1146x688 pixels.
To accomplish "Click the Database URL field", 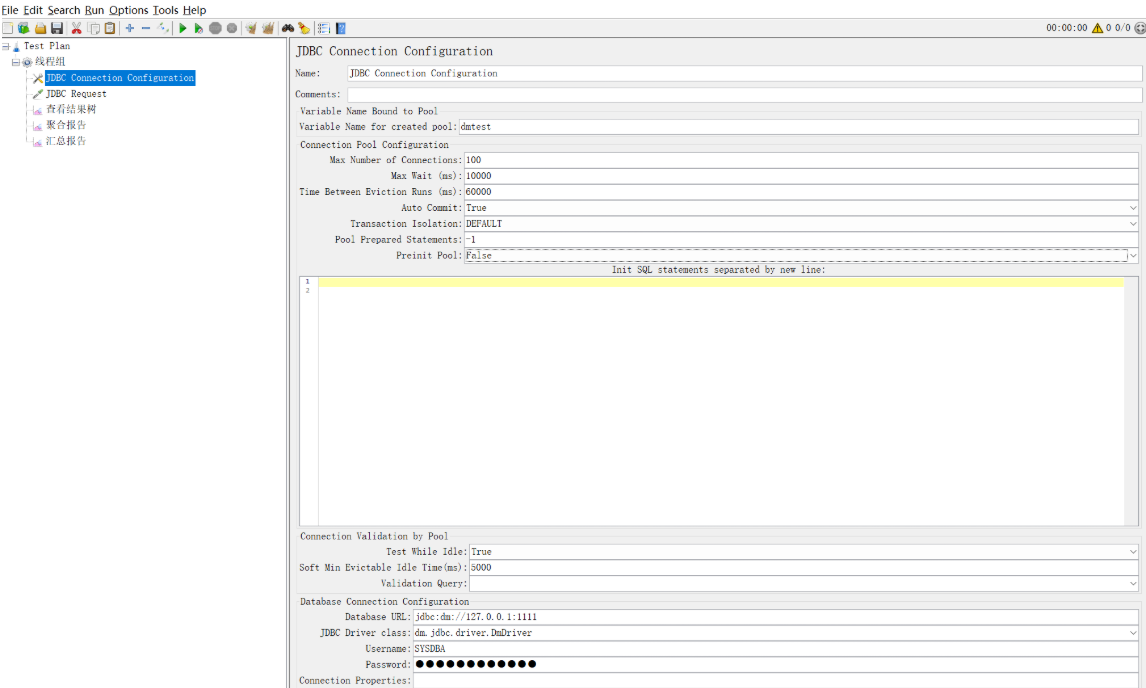I will 775,616.
